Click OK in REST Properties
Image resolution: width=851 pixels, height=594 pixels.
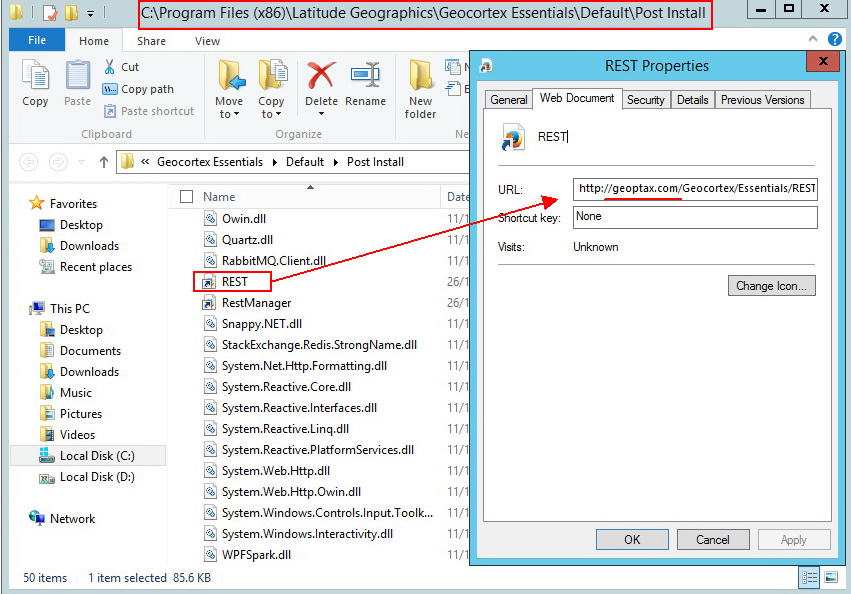pos(632,540)
